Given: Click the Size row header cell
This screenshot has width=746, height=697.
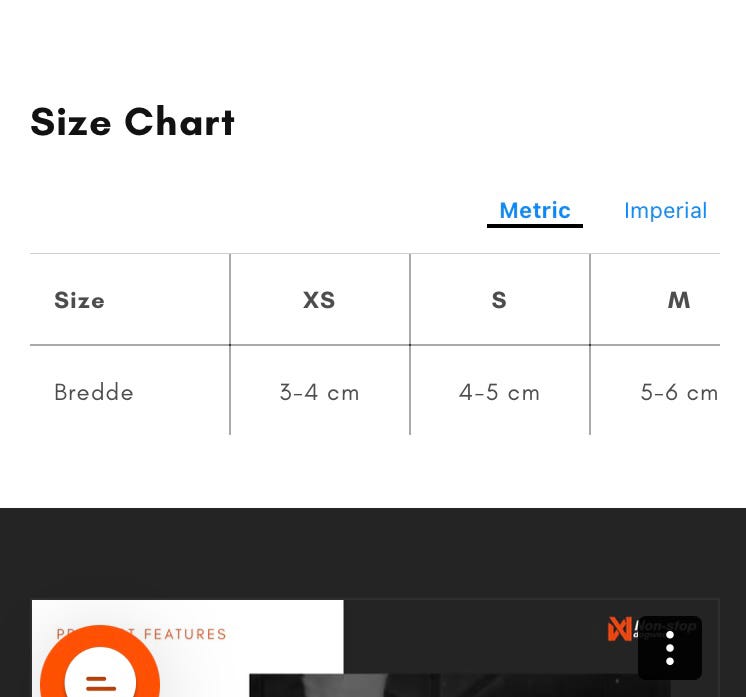Looking at the screenshot, I should [x=129, y=300].
